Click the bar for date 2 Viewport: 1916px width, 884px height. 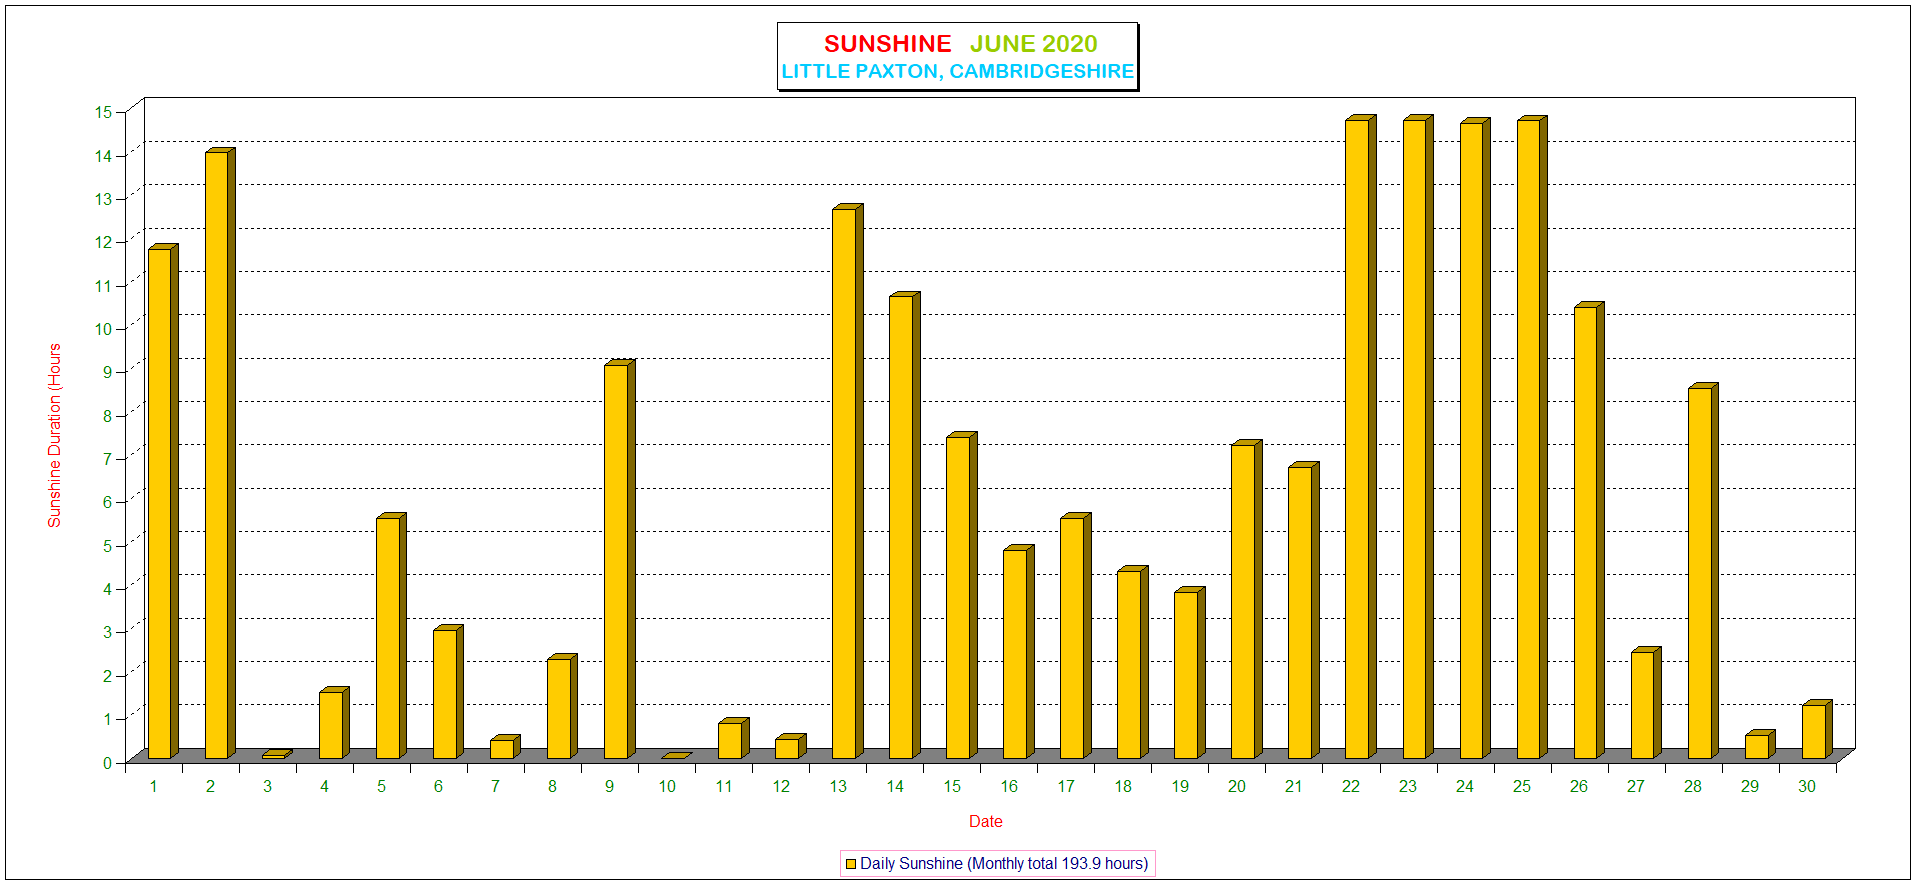(x=220, y=453)
